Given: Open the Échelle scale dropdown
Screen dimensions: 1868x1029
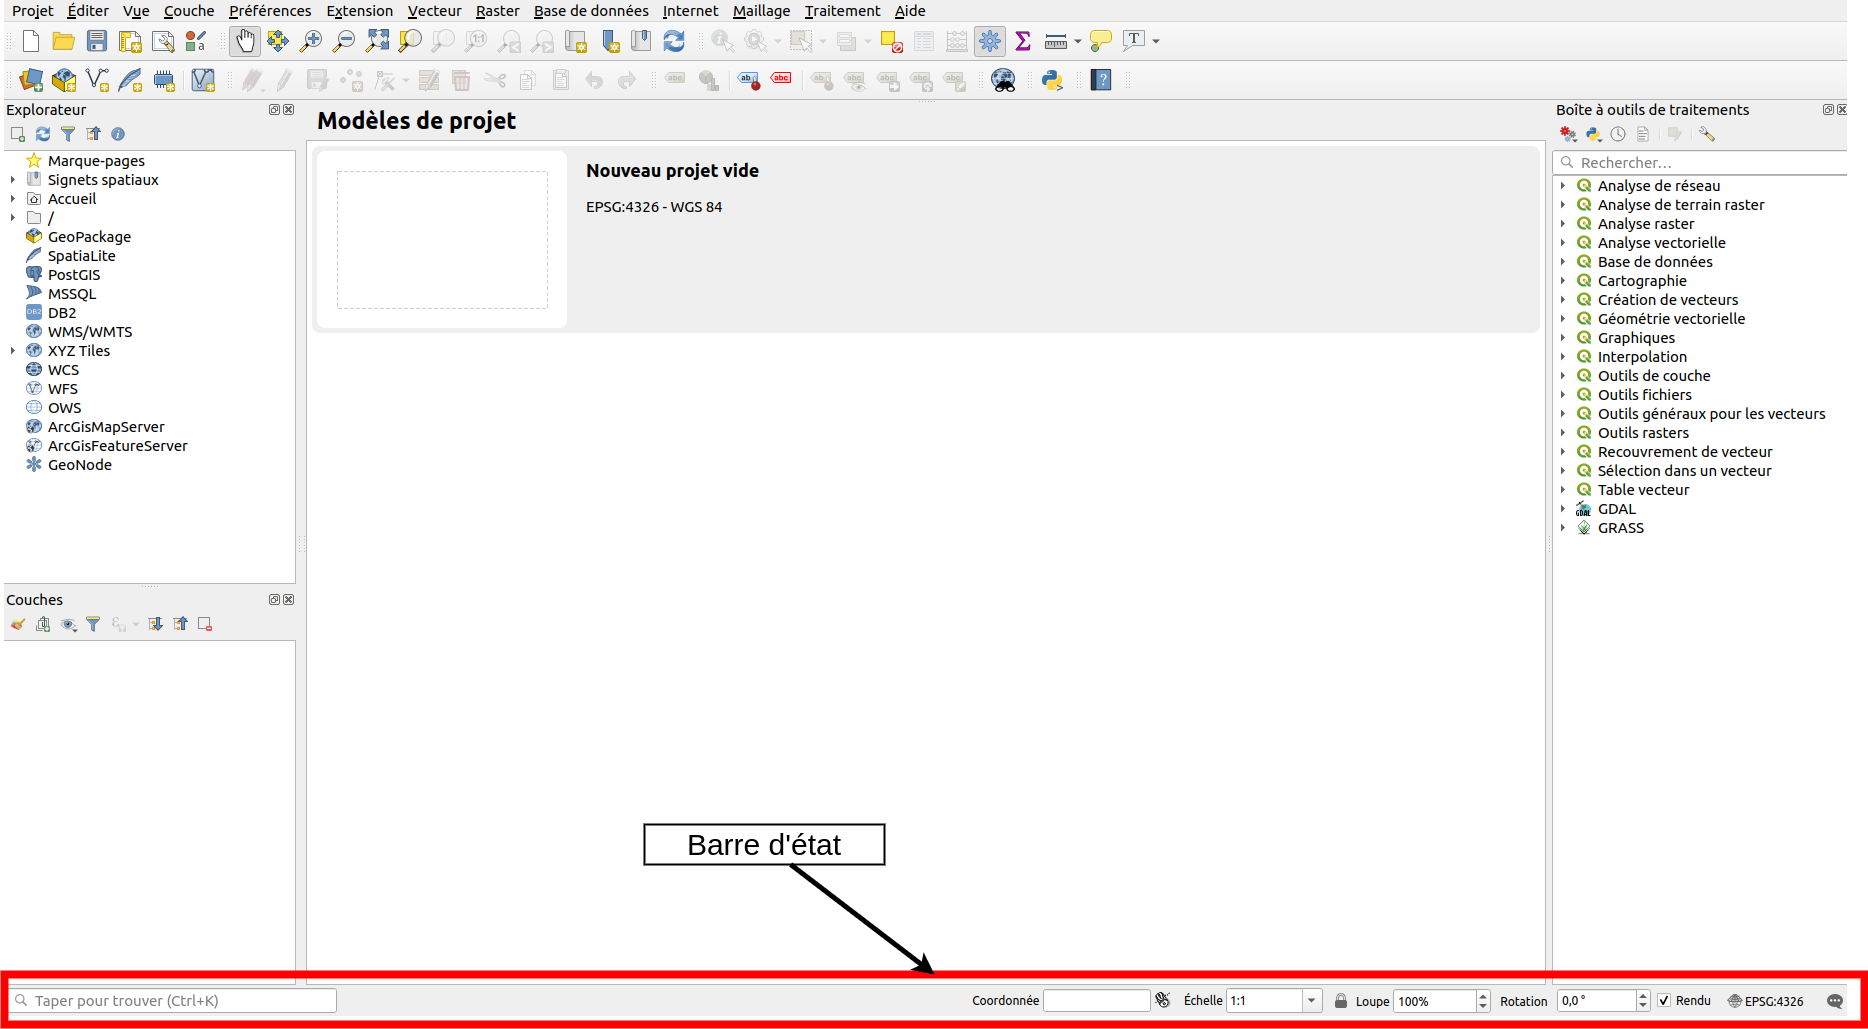Looking at the screenshot, I should pyautogui.click(x=1311, y=1001).
